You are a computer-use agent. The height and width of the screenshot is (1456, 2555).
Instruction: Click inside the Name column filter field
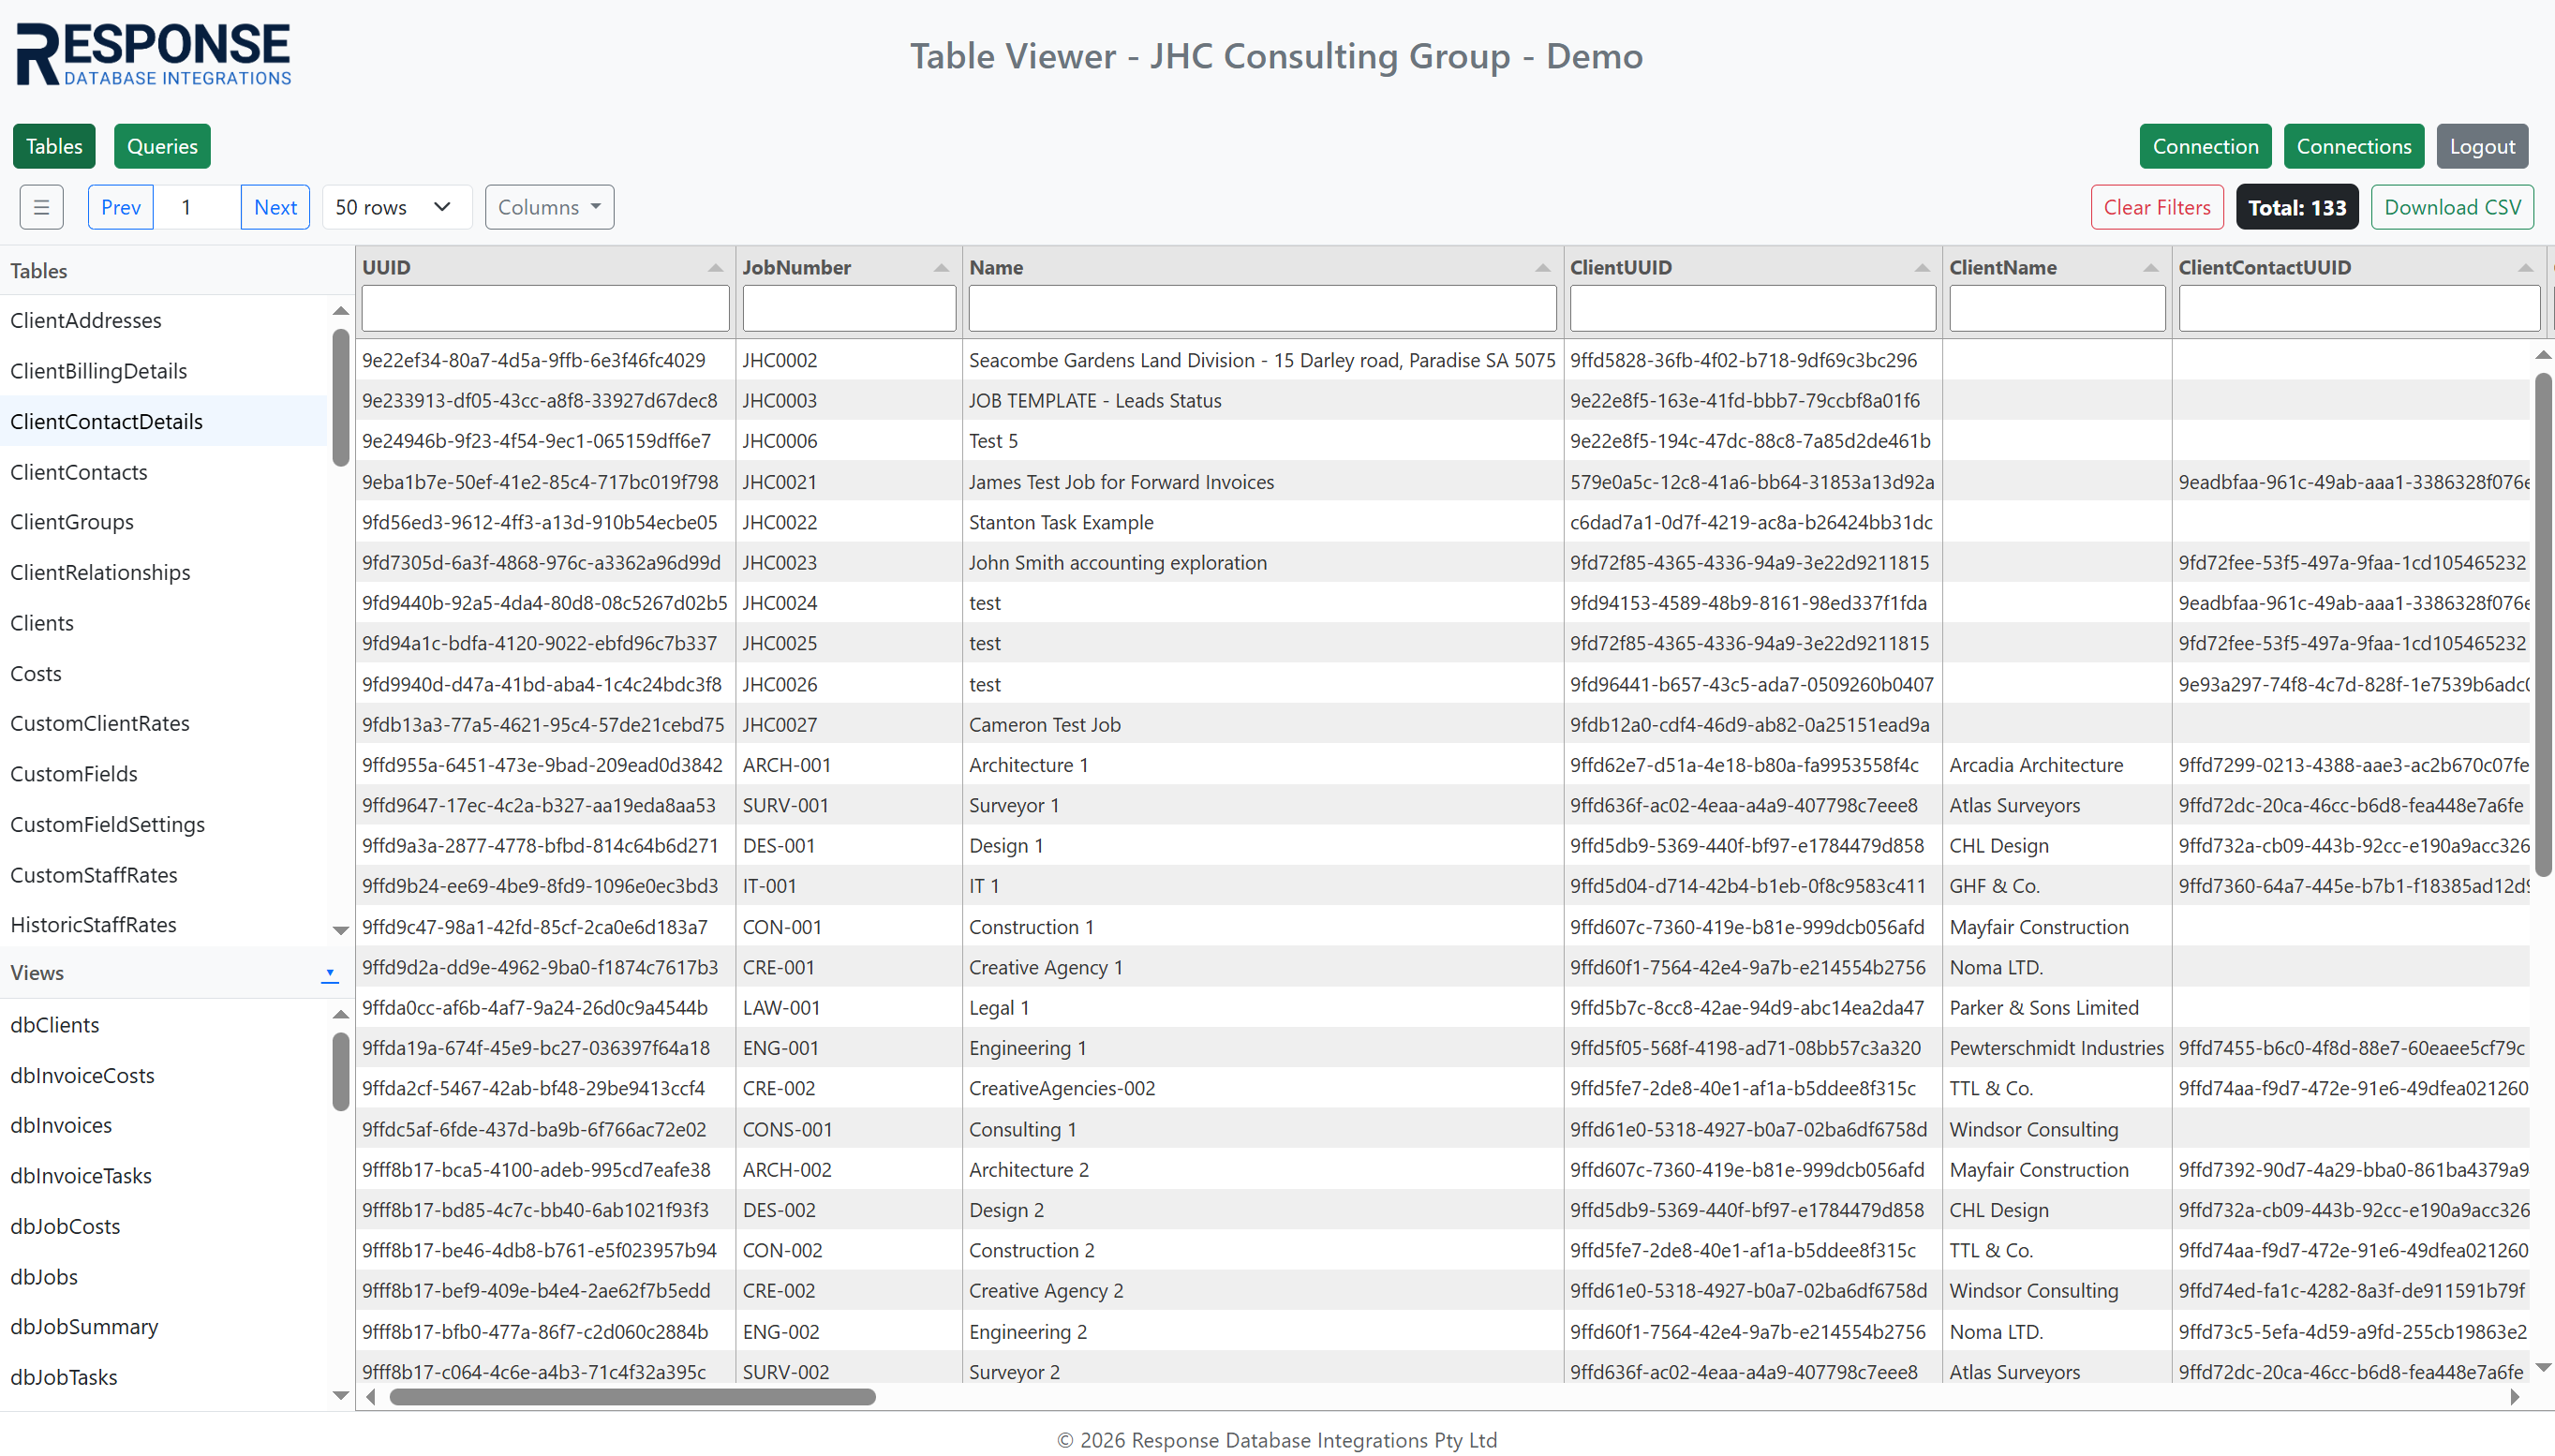point(1262,308)
